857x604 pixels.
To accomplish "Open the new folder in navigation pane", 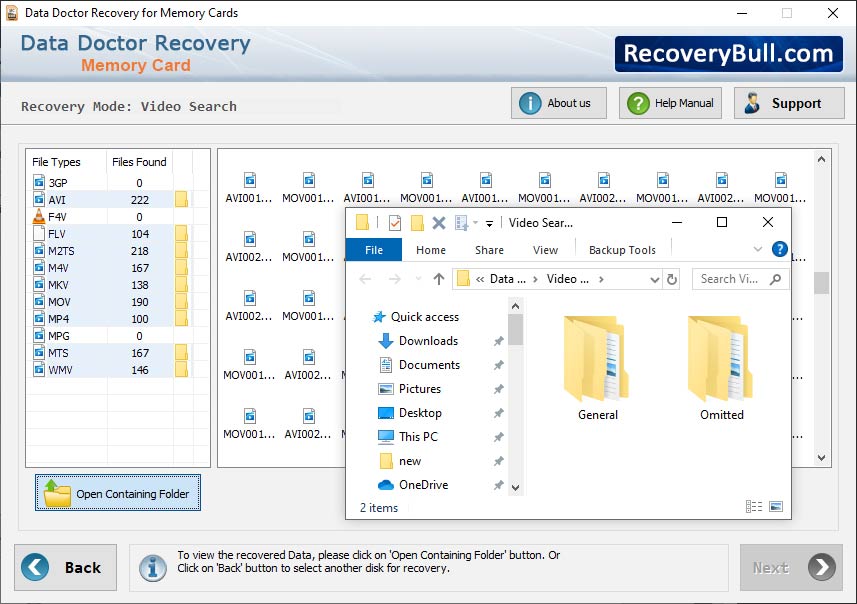I will (400, 461).
